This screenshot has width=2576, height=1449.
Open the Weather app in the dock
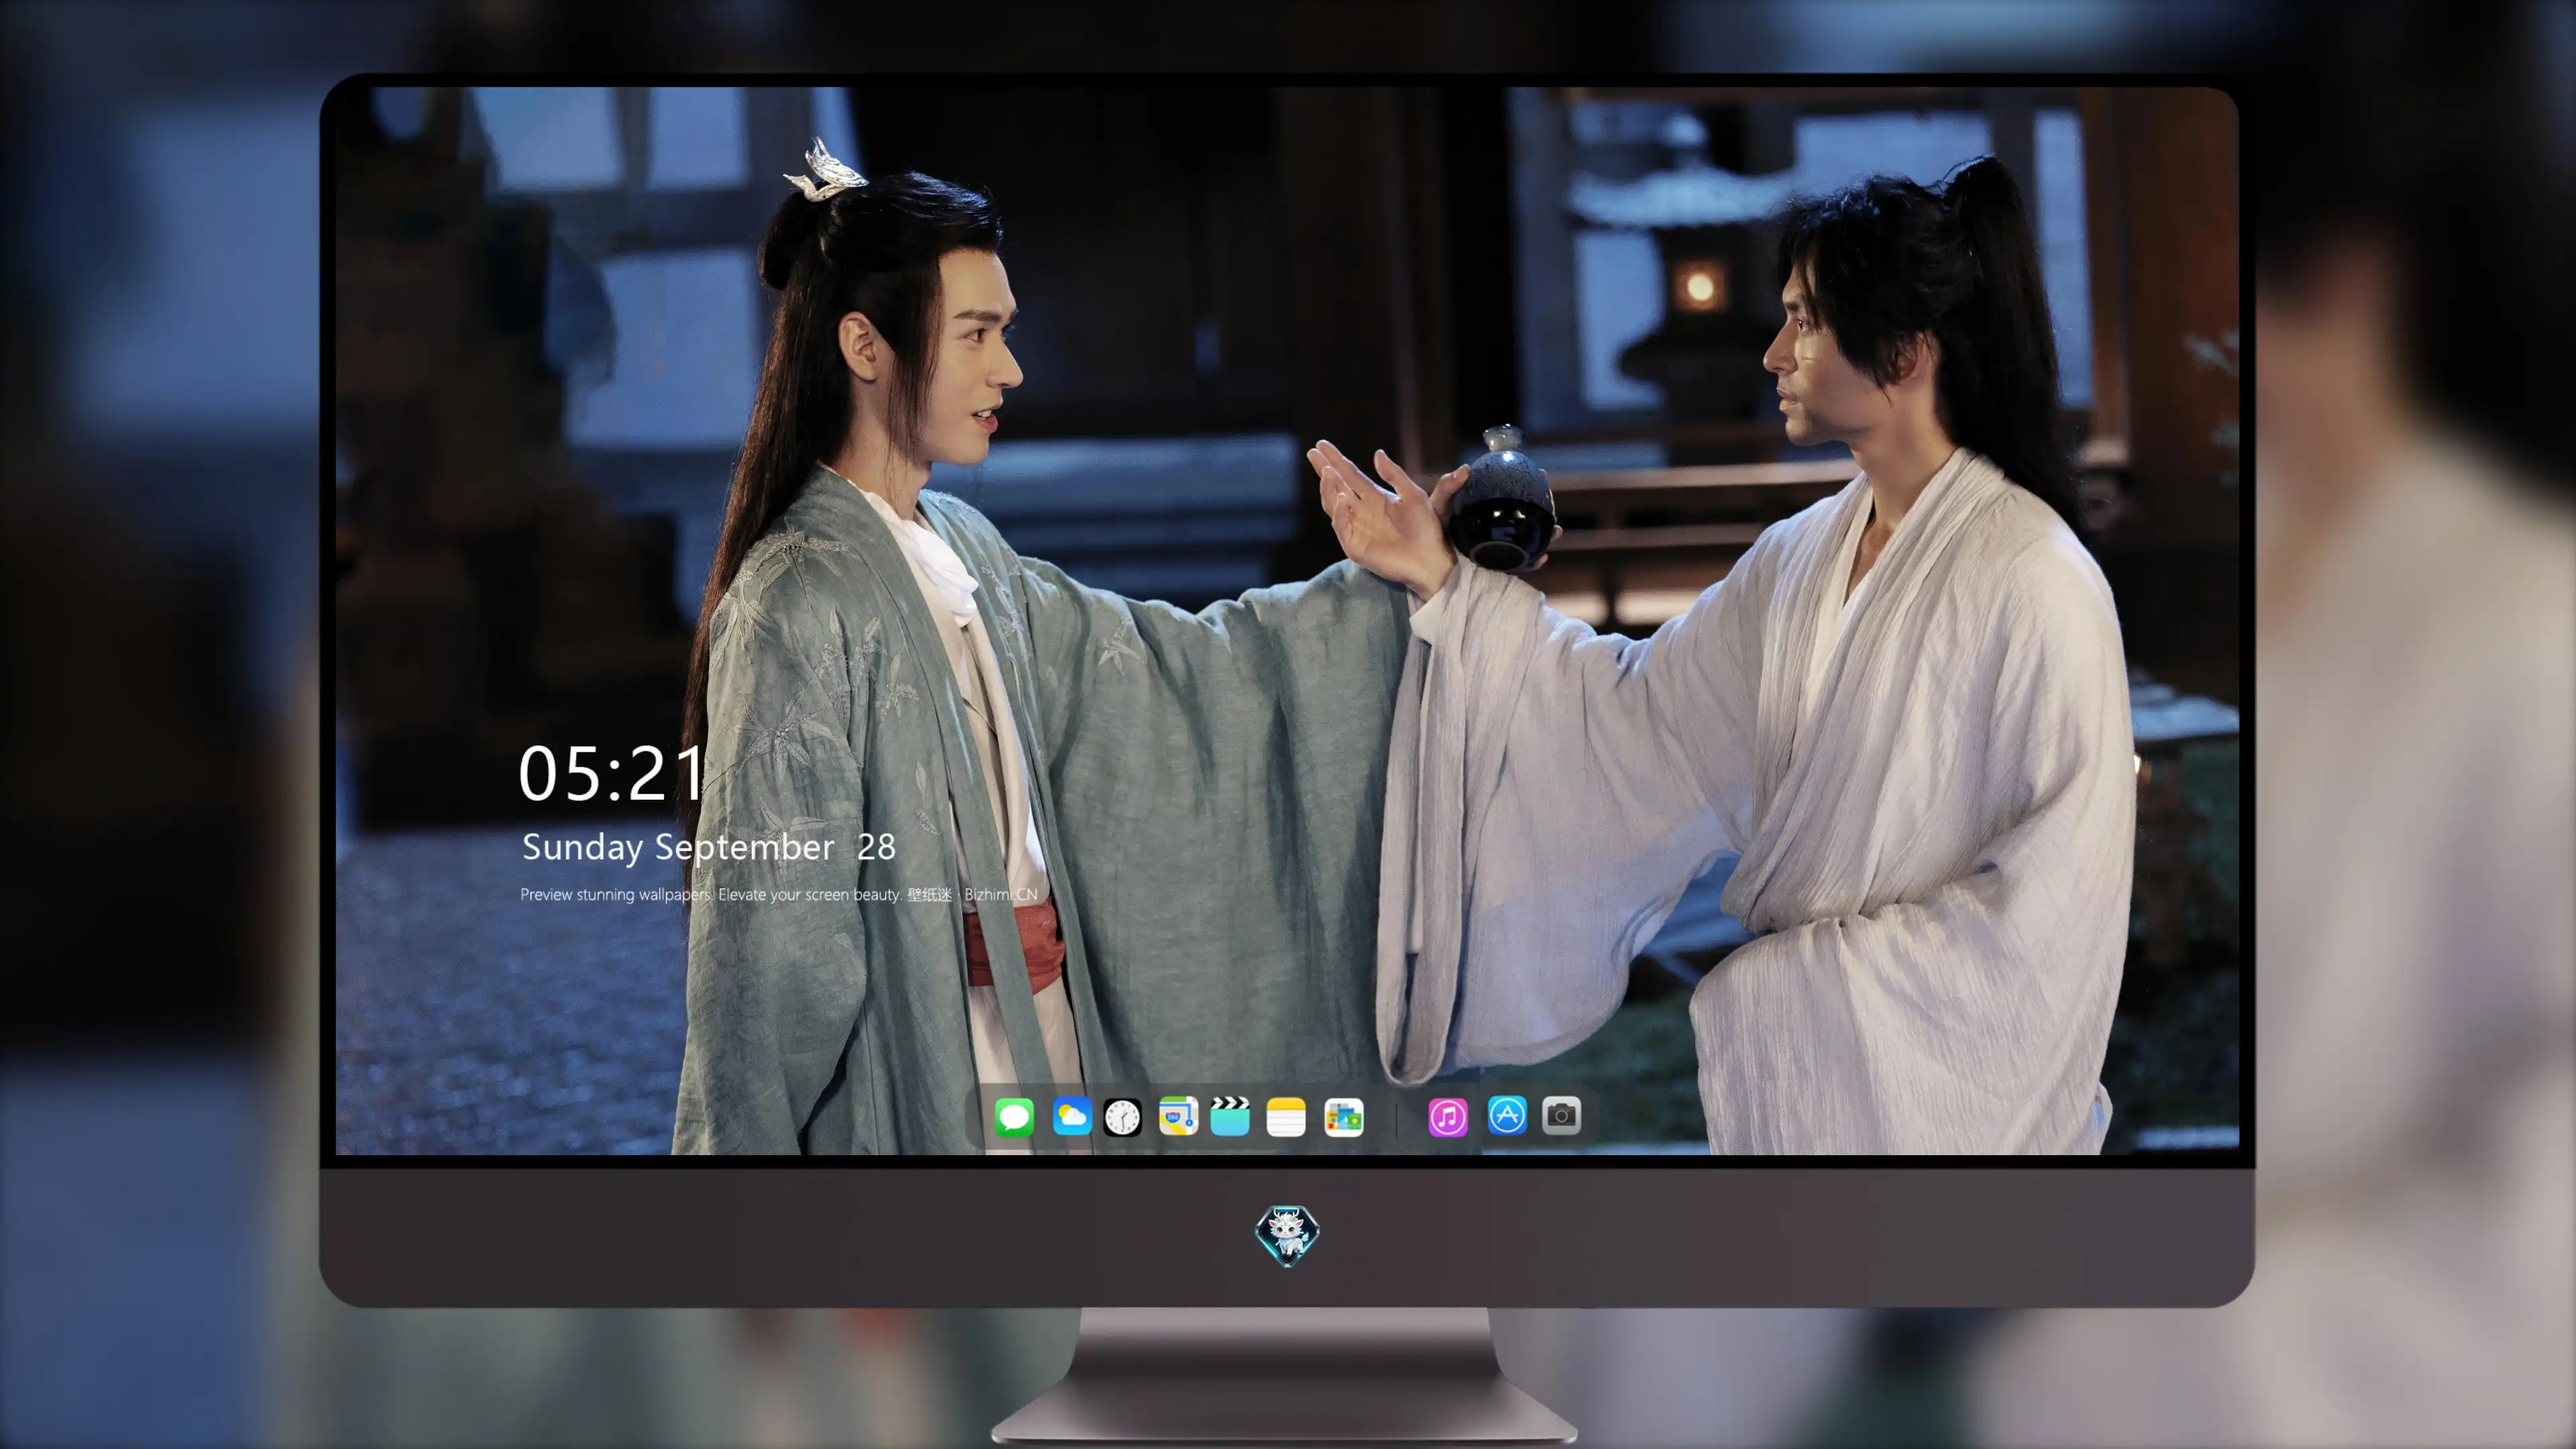click(x=1072, y=1116)
